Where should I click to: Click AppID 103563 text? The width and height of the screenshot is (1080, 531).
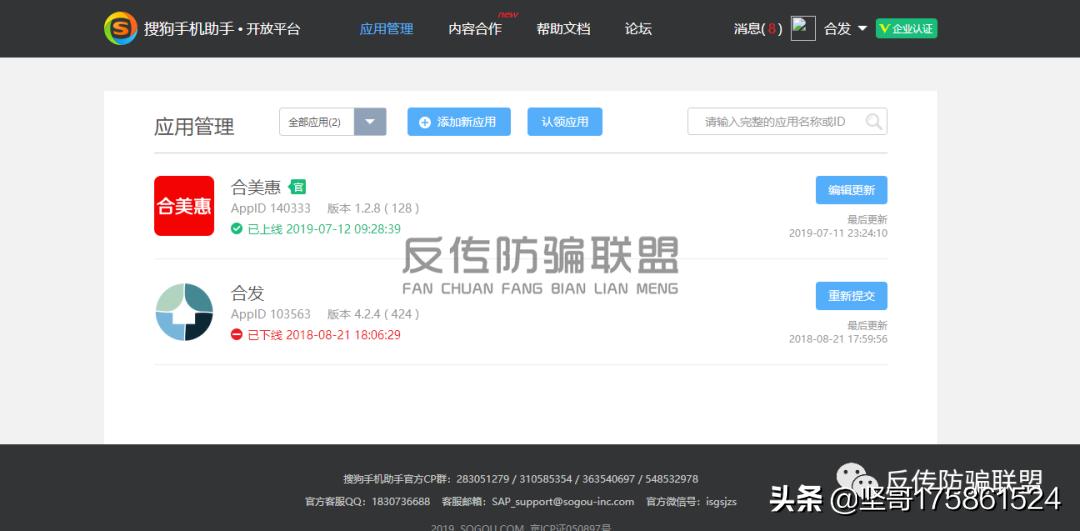271,314
